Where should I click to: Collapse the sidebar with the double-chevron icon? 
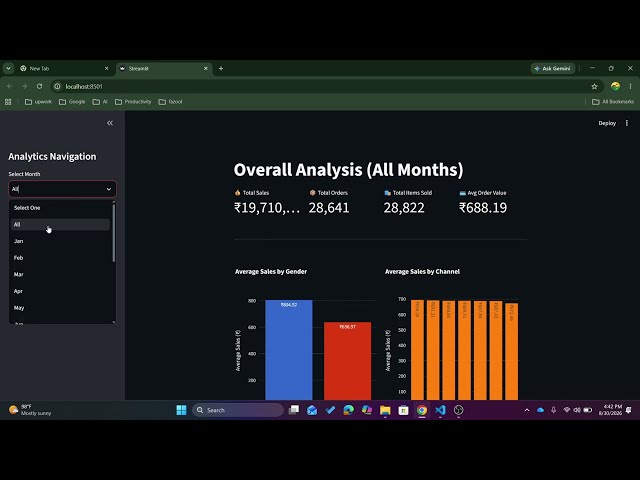click(x=110, y=123)
